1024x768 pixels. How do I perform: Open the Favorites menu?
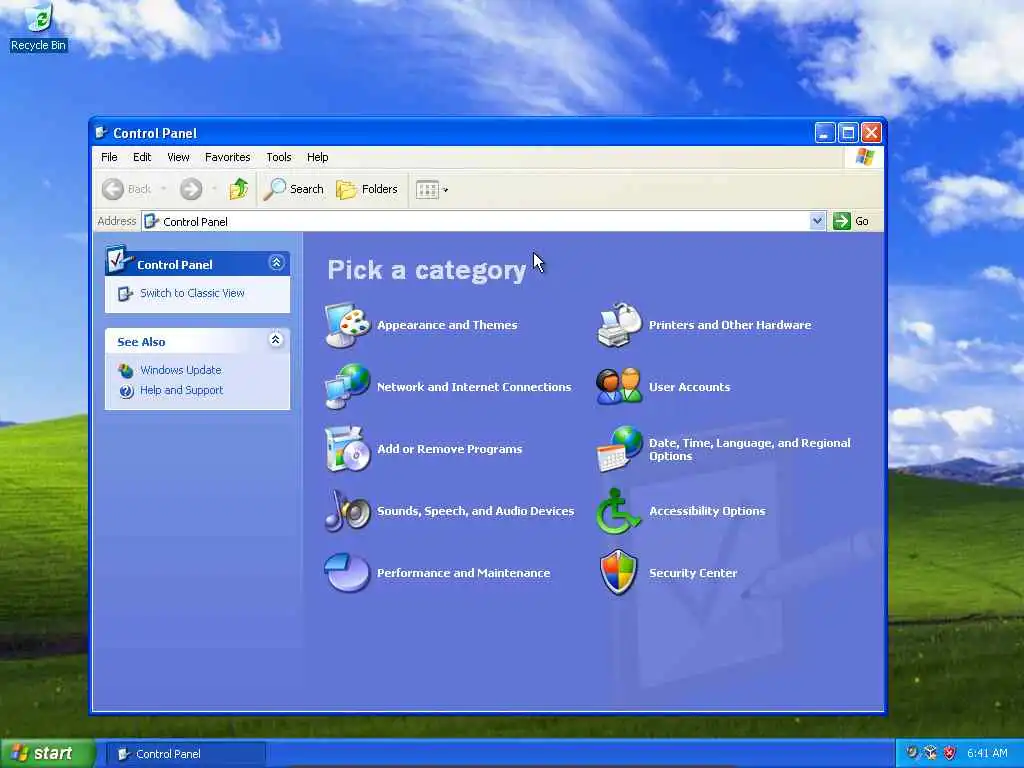tap(227, 157)
